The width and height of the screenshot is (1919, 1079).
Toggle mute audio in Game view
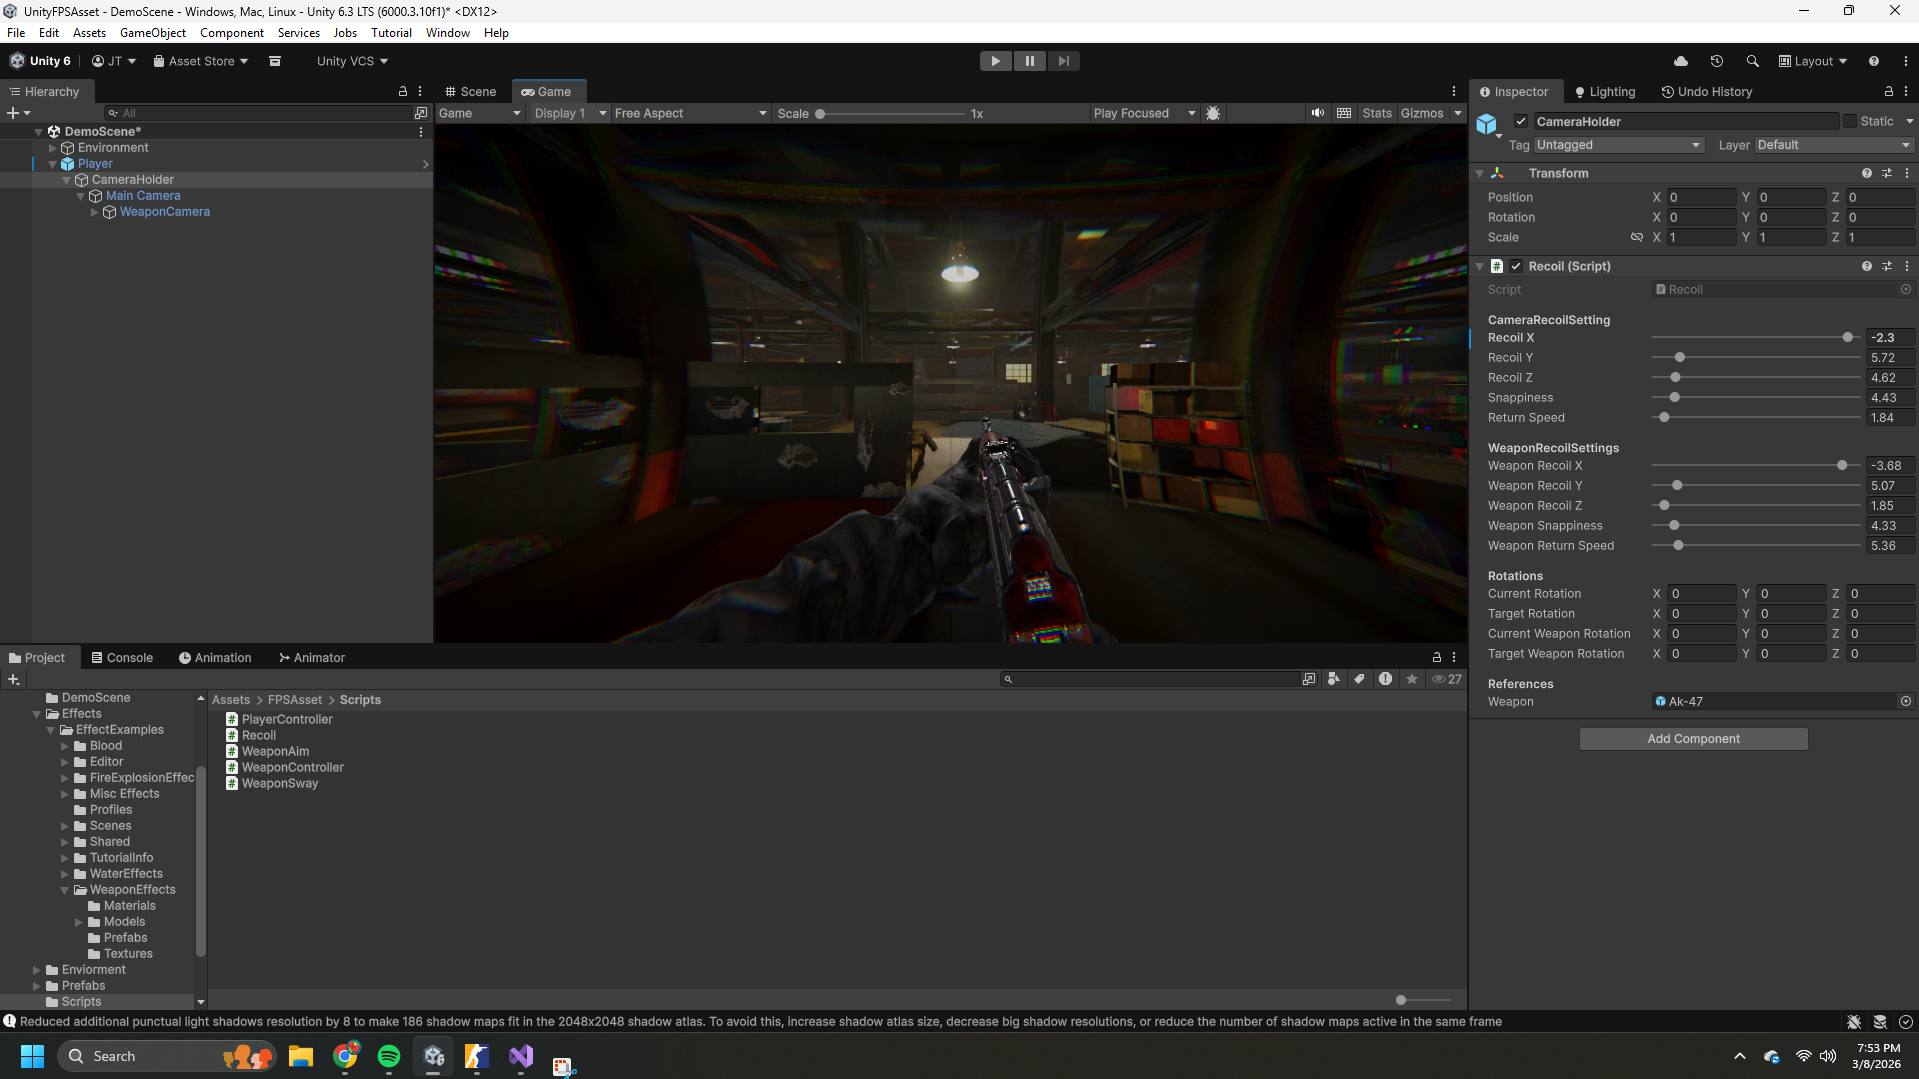pos(1318,113)
